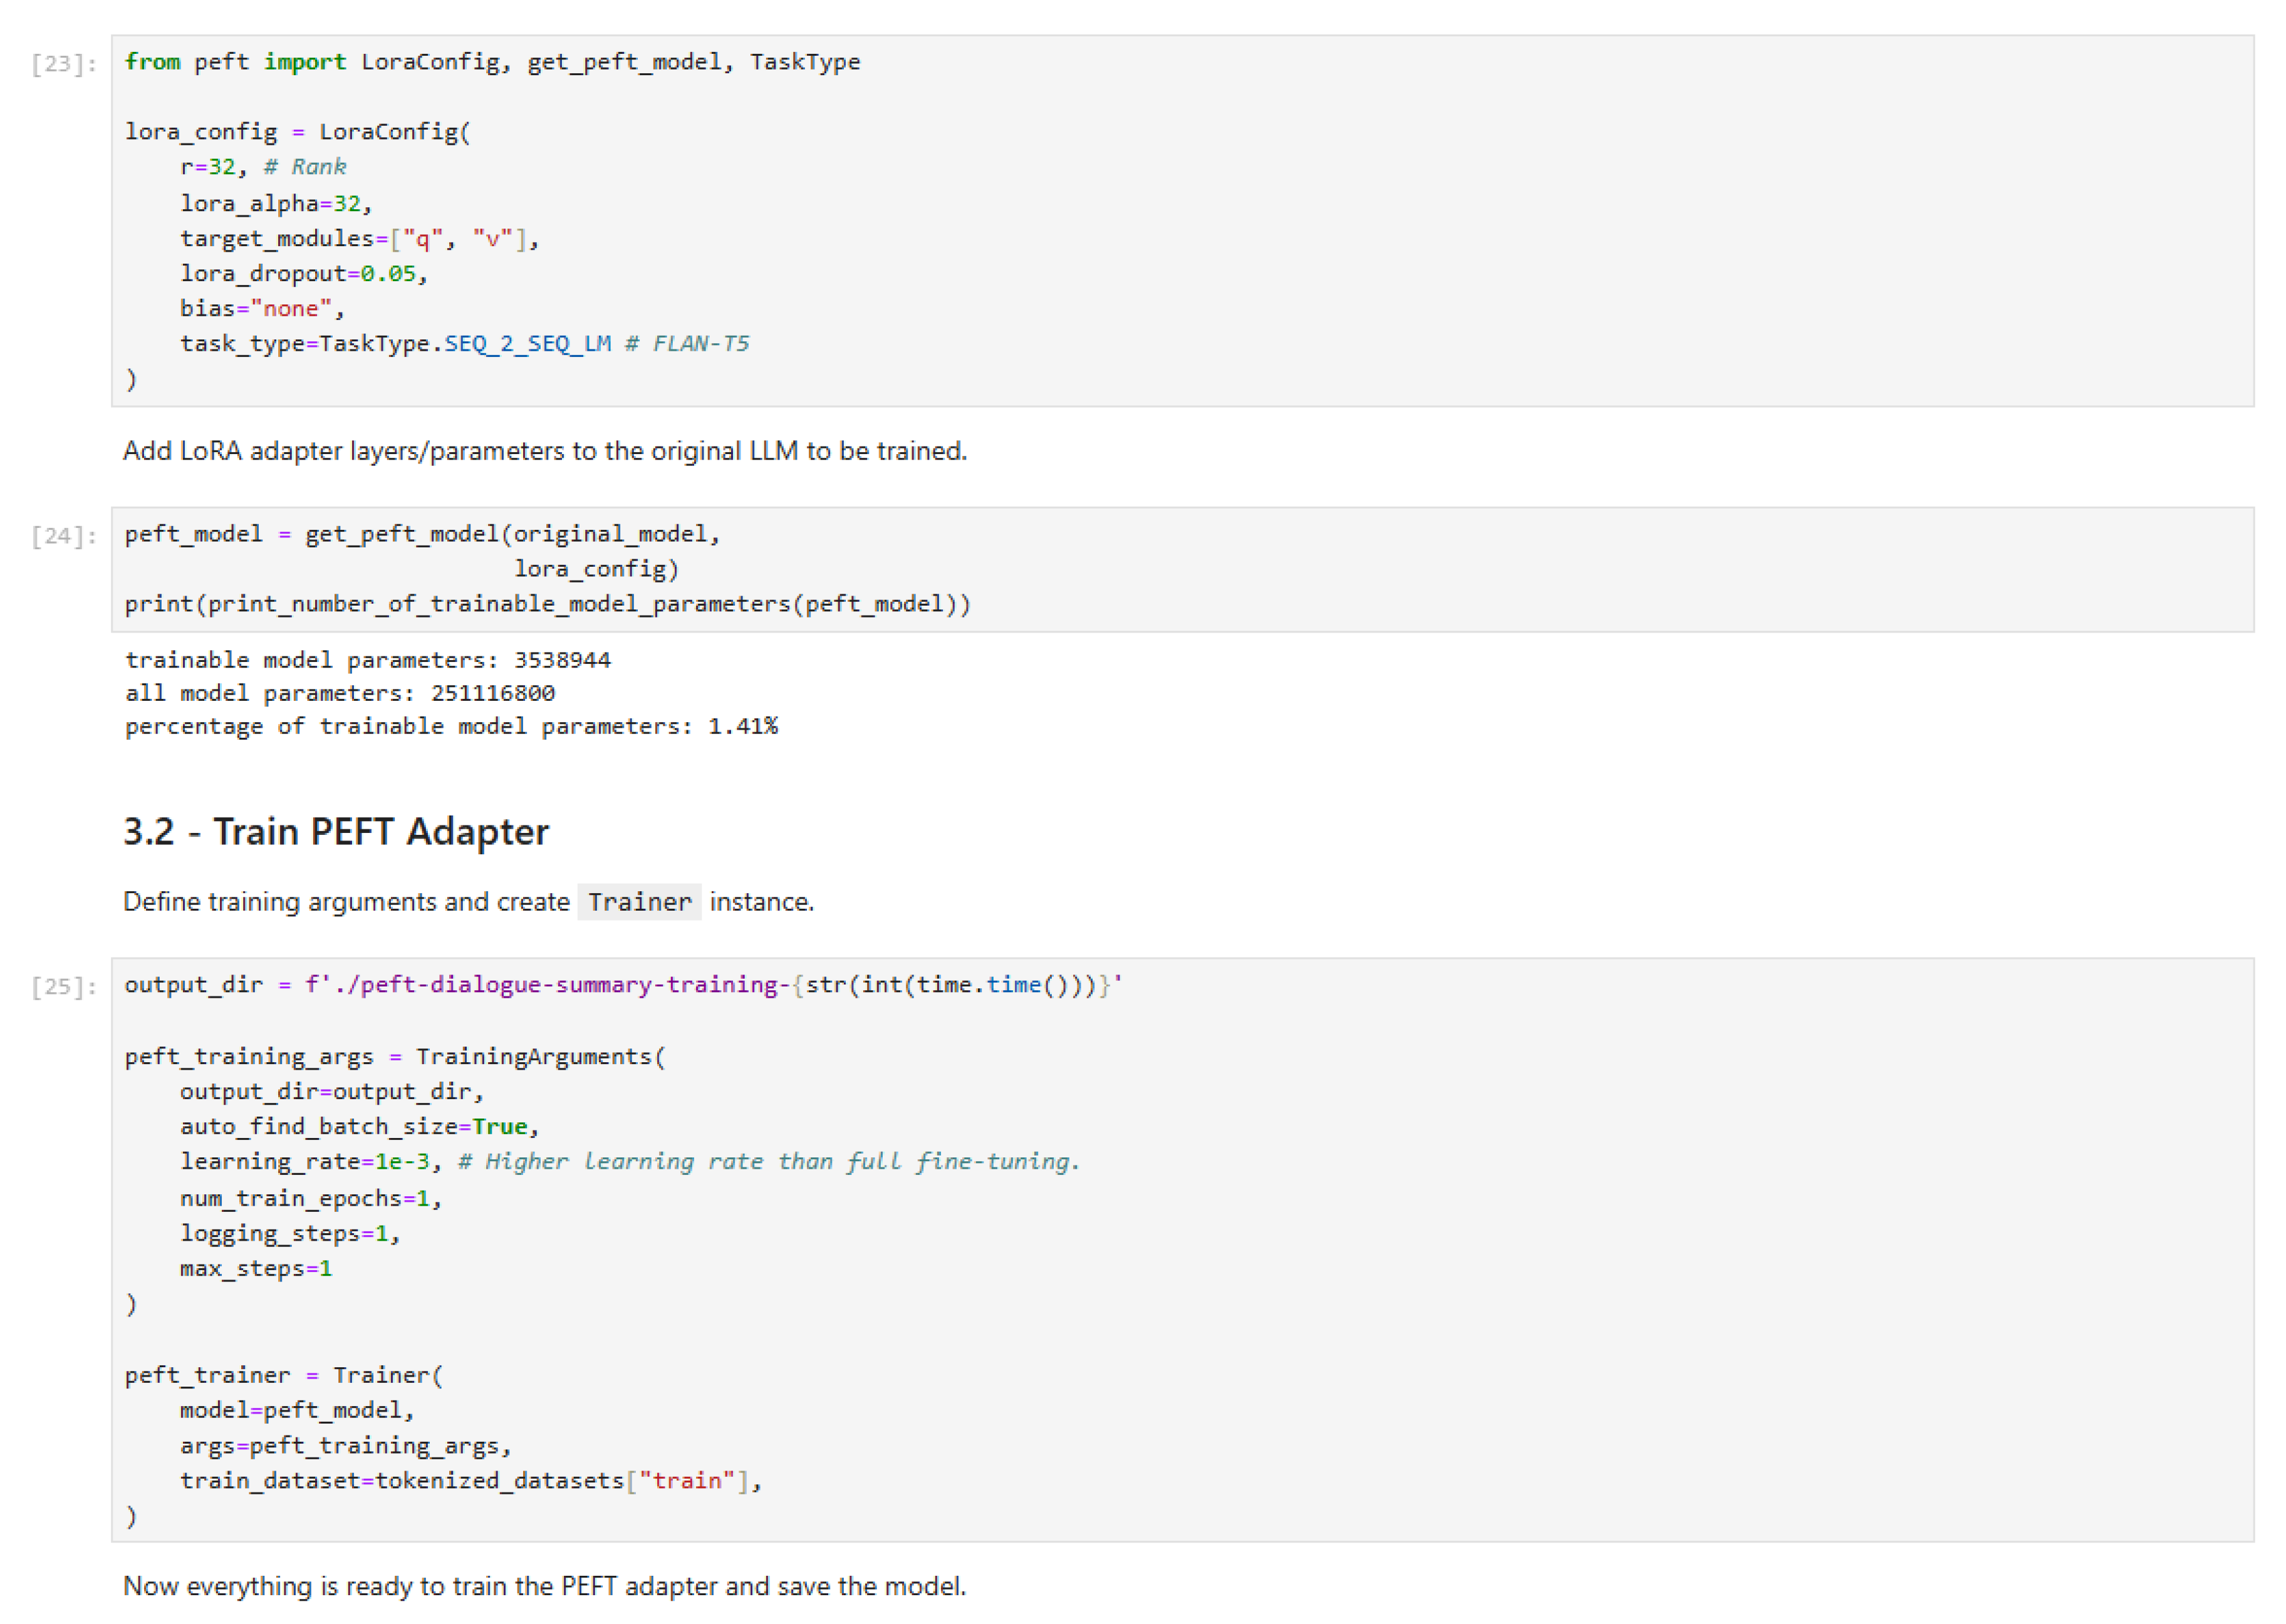This screenshot has height=1624, width=2286.
Task: Click the cell prompt label [25]
Action: (x=63, y=987)
